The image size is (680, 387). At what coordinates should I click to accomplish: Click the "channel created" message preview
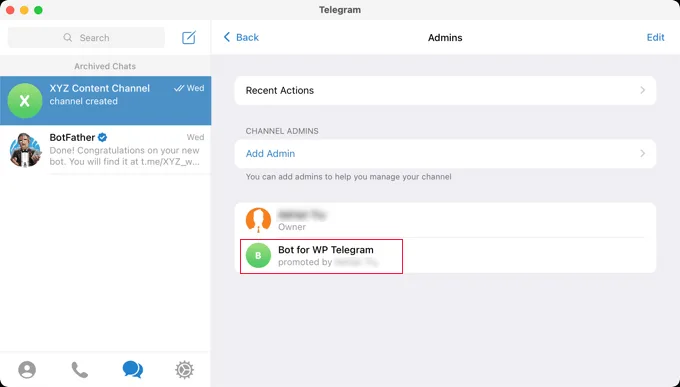(x=83, y=101)
